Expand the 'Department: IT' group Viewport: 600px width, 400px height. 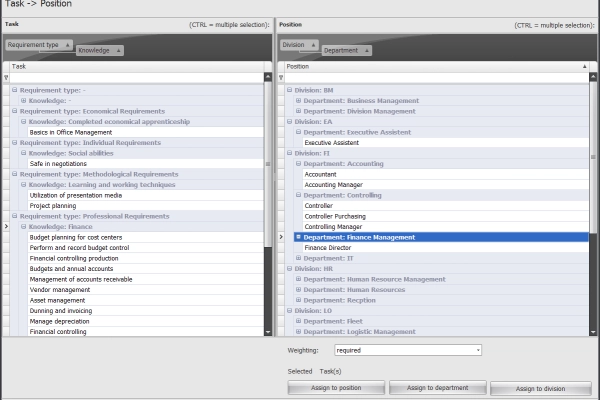point(298,258)
